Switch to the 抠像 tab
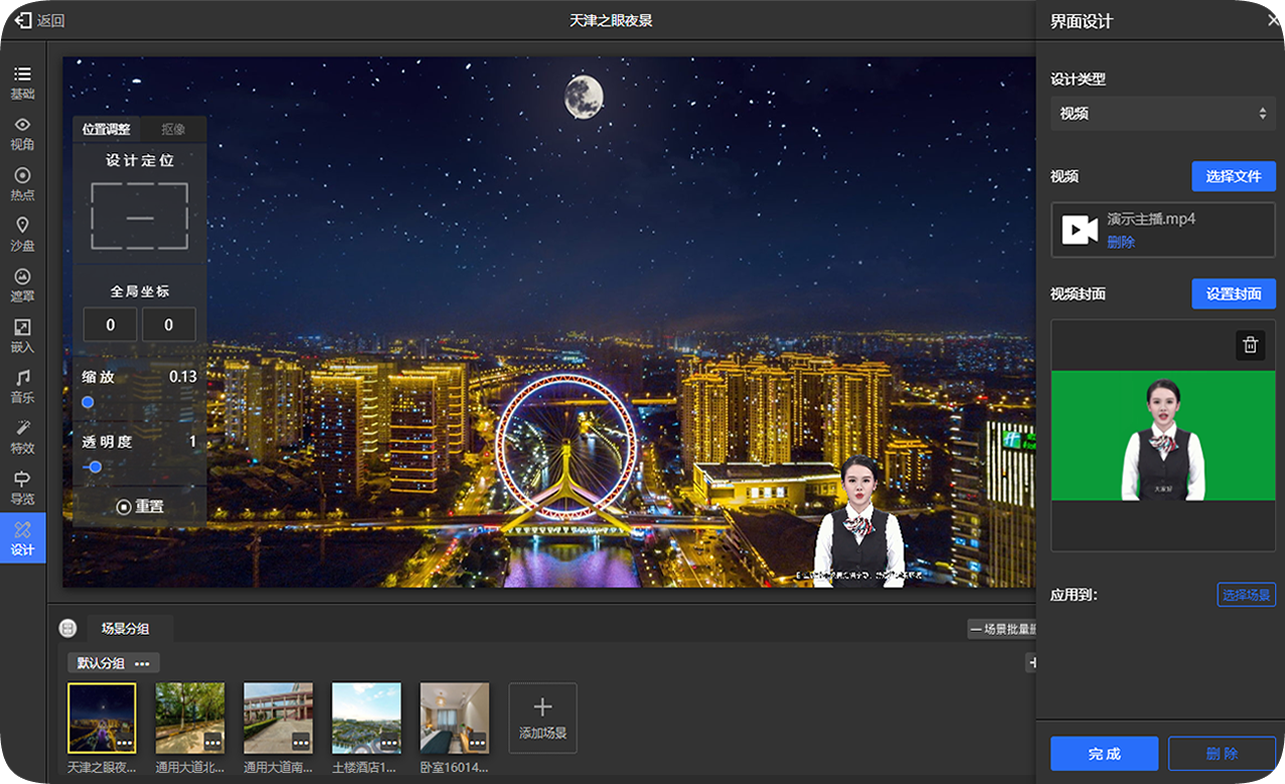 tap(173, 129)
